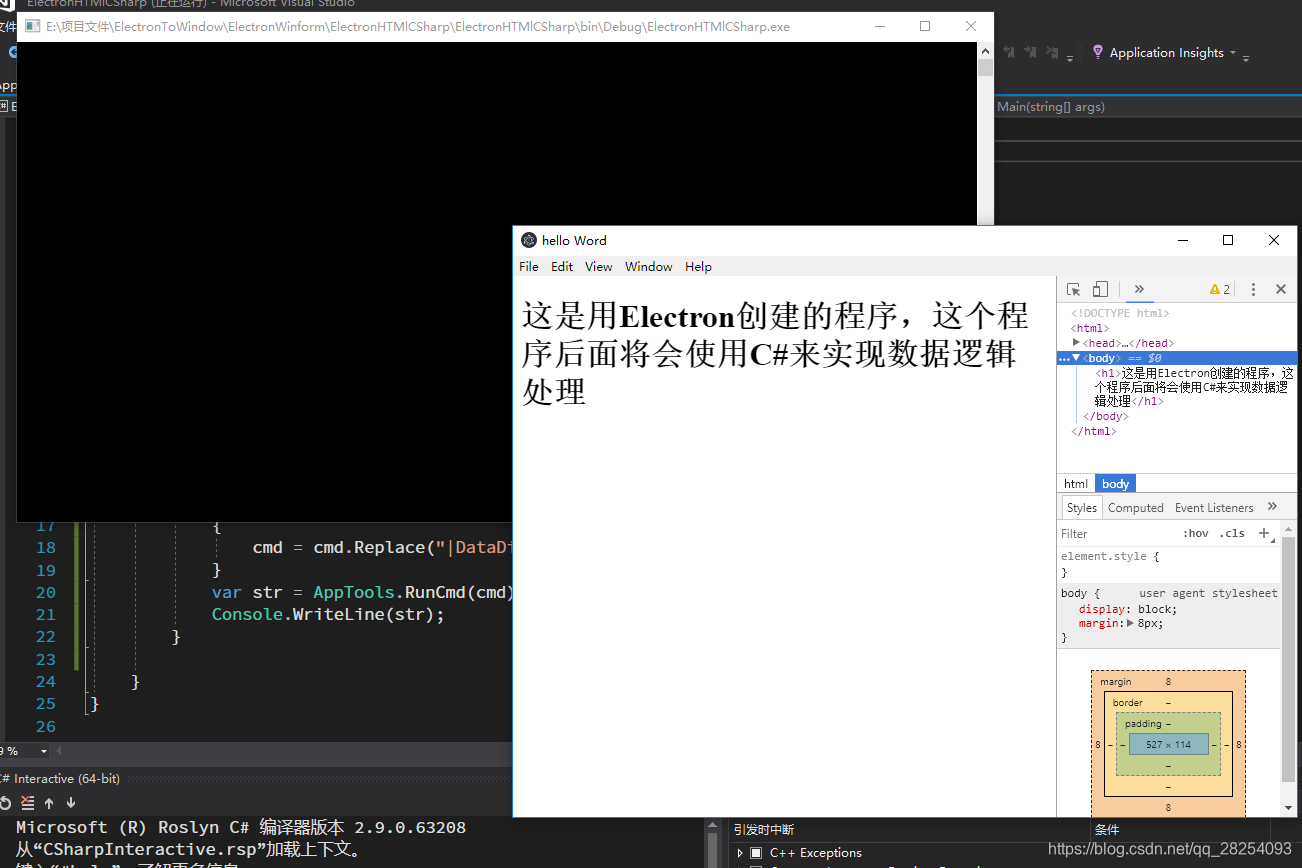Show more style pane tabs chevron

point(1272,507)
